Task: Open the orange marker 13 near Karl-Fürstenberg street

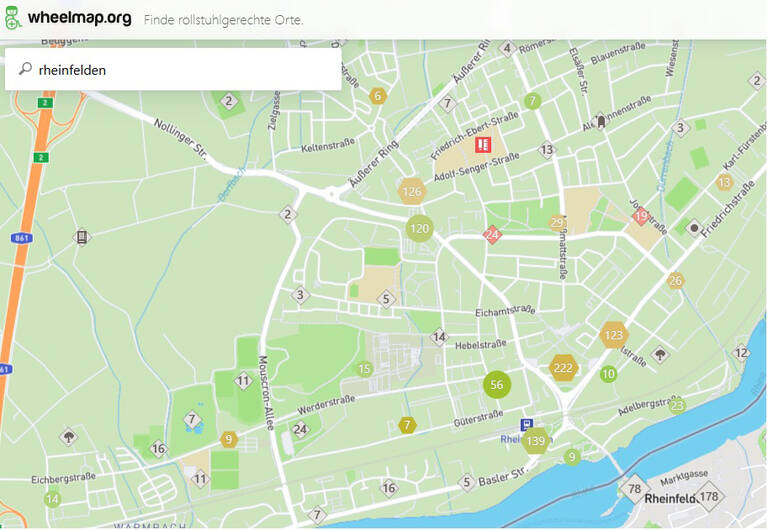Action: click(724, 183)
